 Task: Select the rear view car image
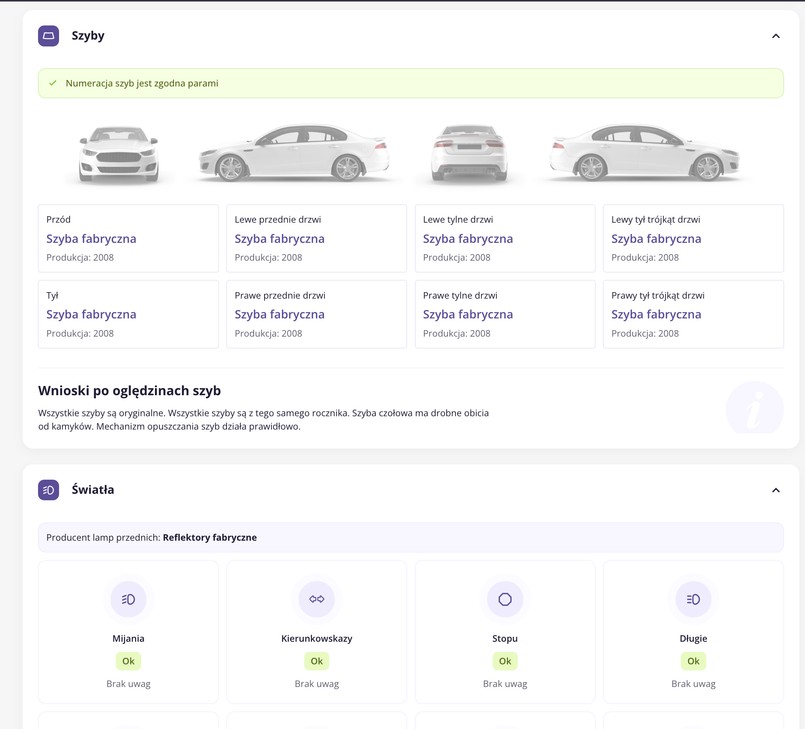[468, 154]
